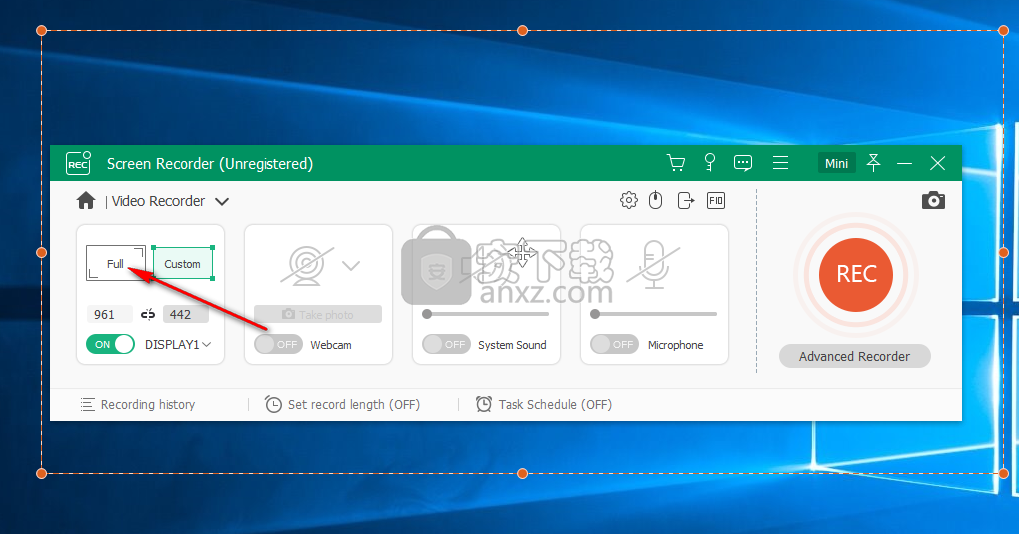Select Custom recording area
Screen dimensions: 1019x534
pos(183,263)
